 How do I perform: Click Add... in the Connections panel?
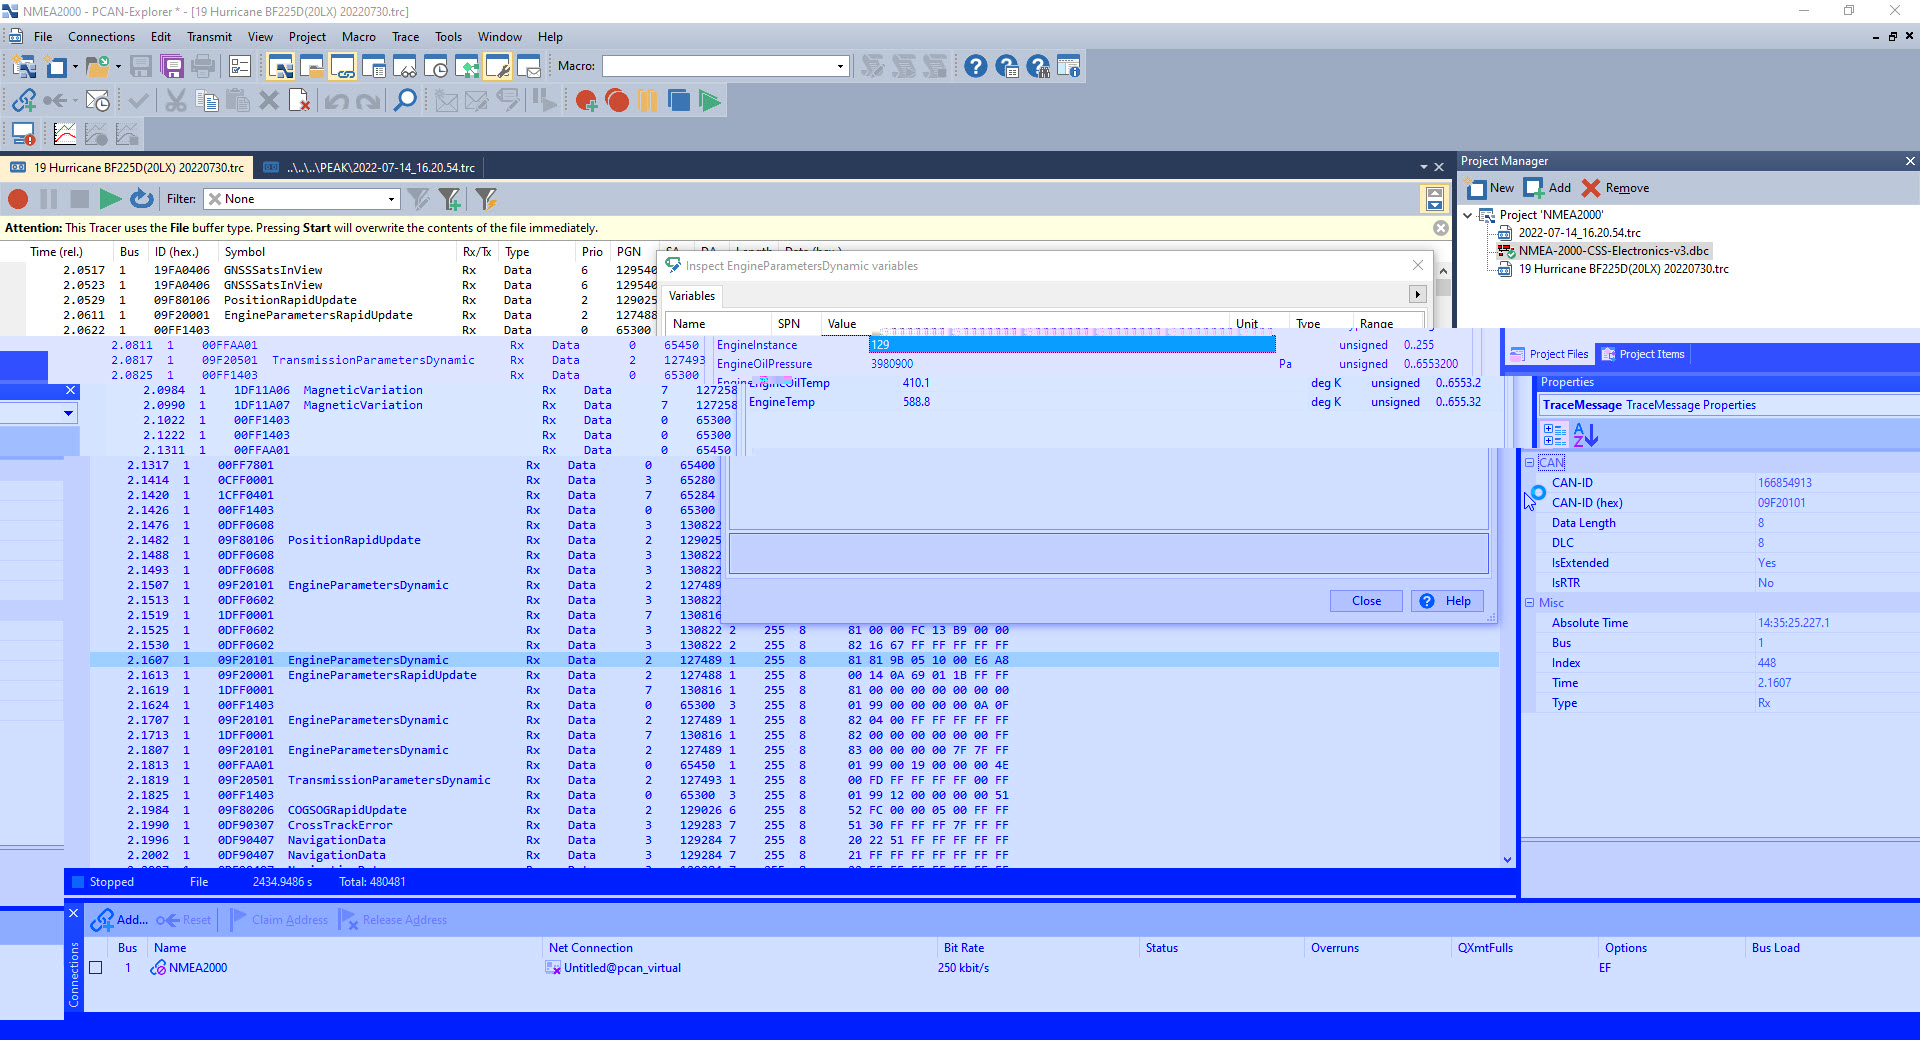point(119,920)
